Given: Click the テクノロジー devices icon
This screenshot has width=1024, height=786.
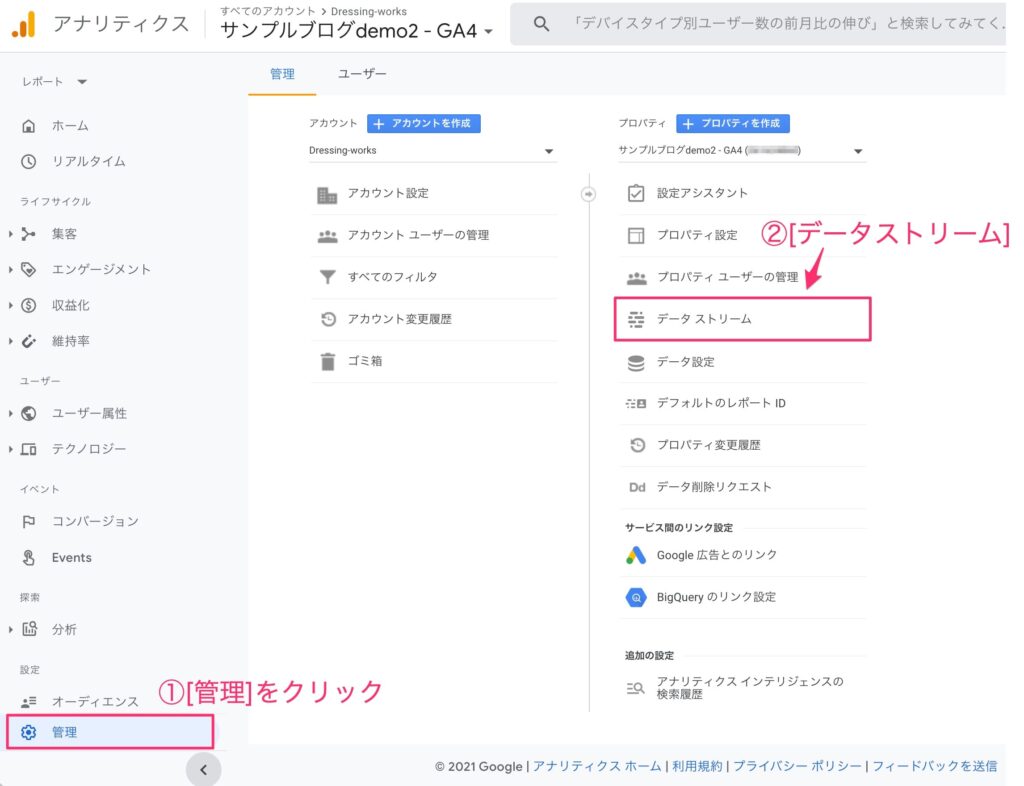Looking at the screenshot, I should click(29, 449).
